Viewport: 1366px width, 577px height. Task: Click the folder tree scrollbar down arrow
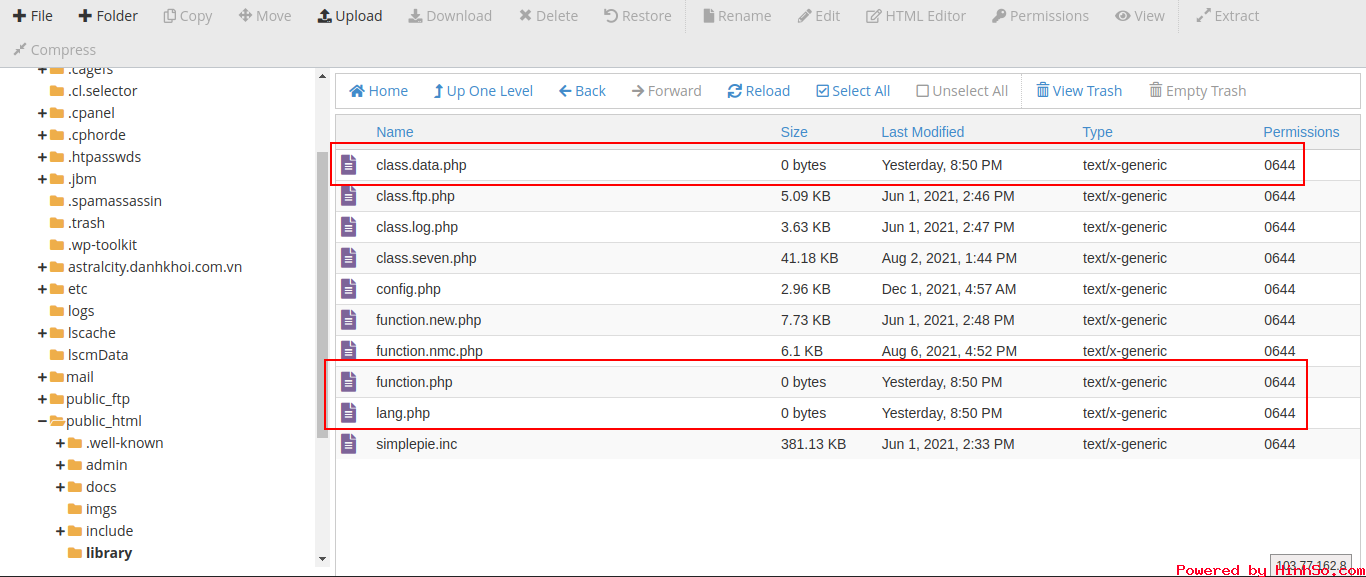[x=322, y=558]
